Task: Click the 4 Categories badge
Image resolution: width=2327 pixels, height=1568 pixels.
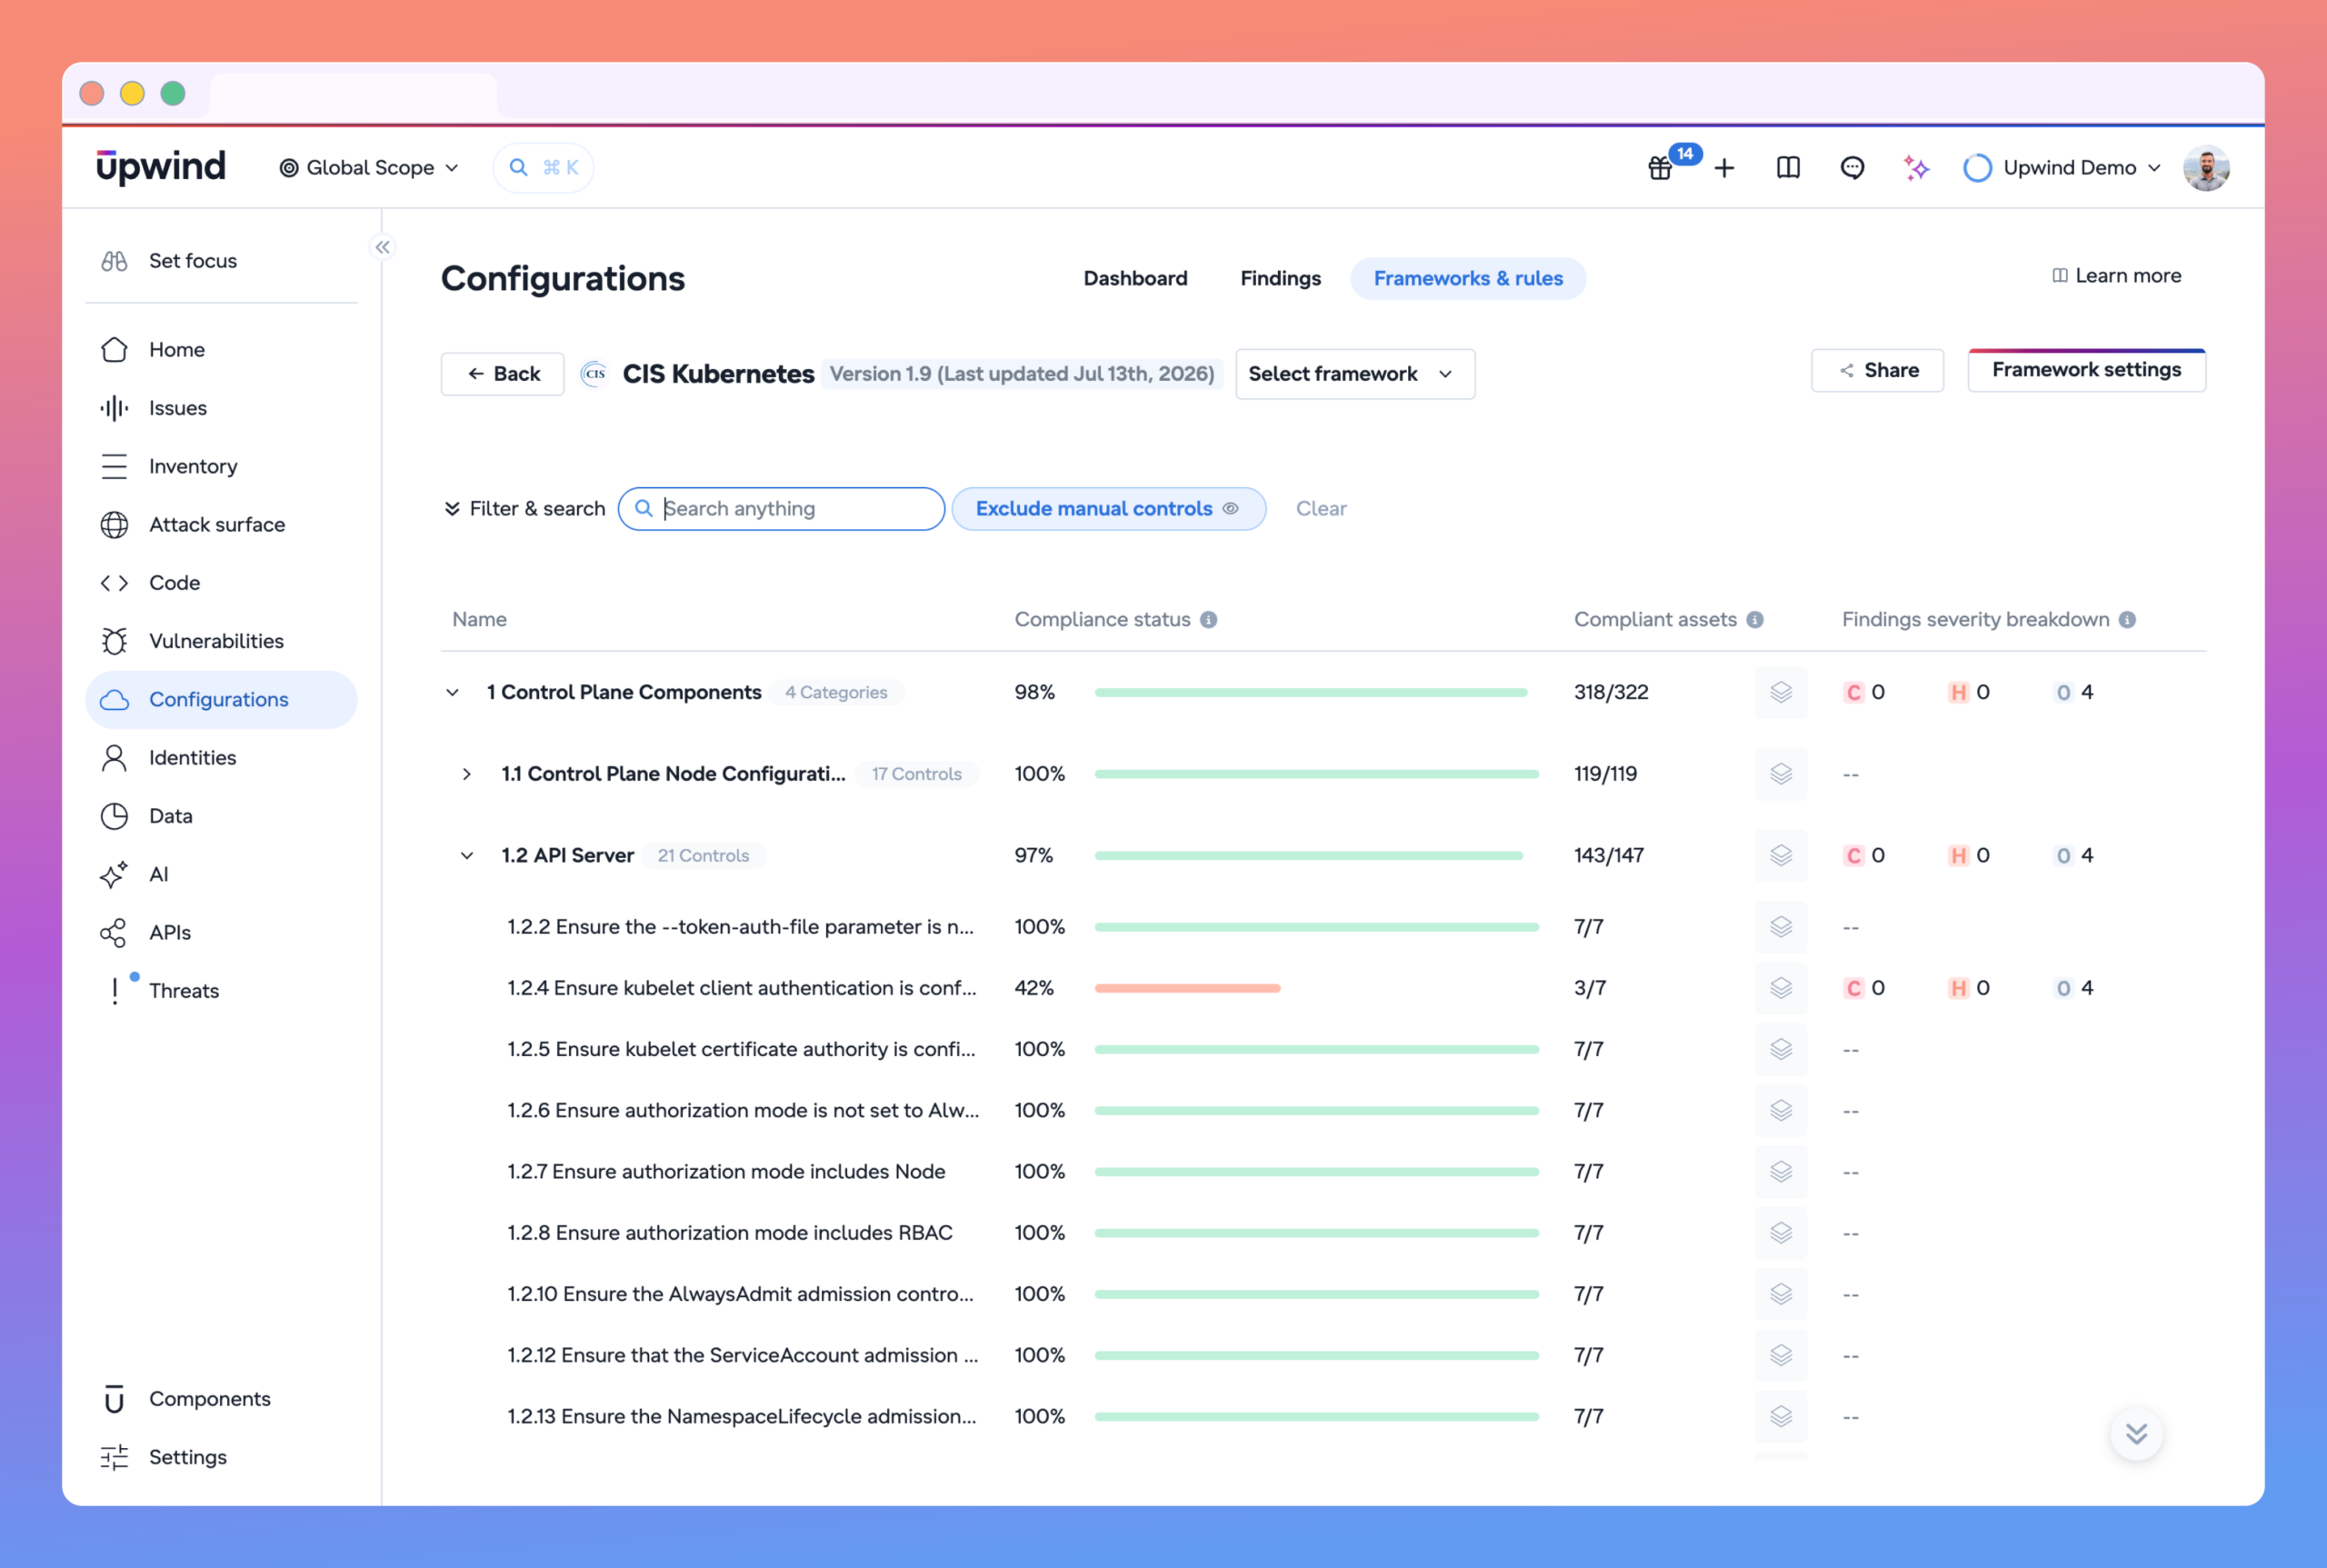Action: [x=836, y=692]
